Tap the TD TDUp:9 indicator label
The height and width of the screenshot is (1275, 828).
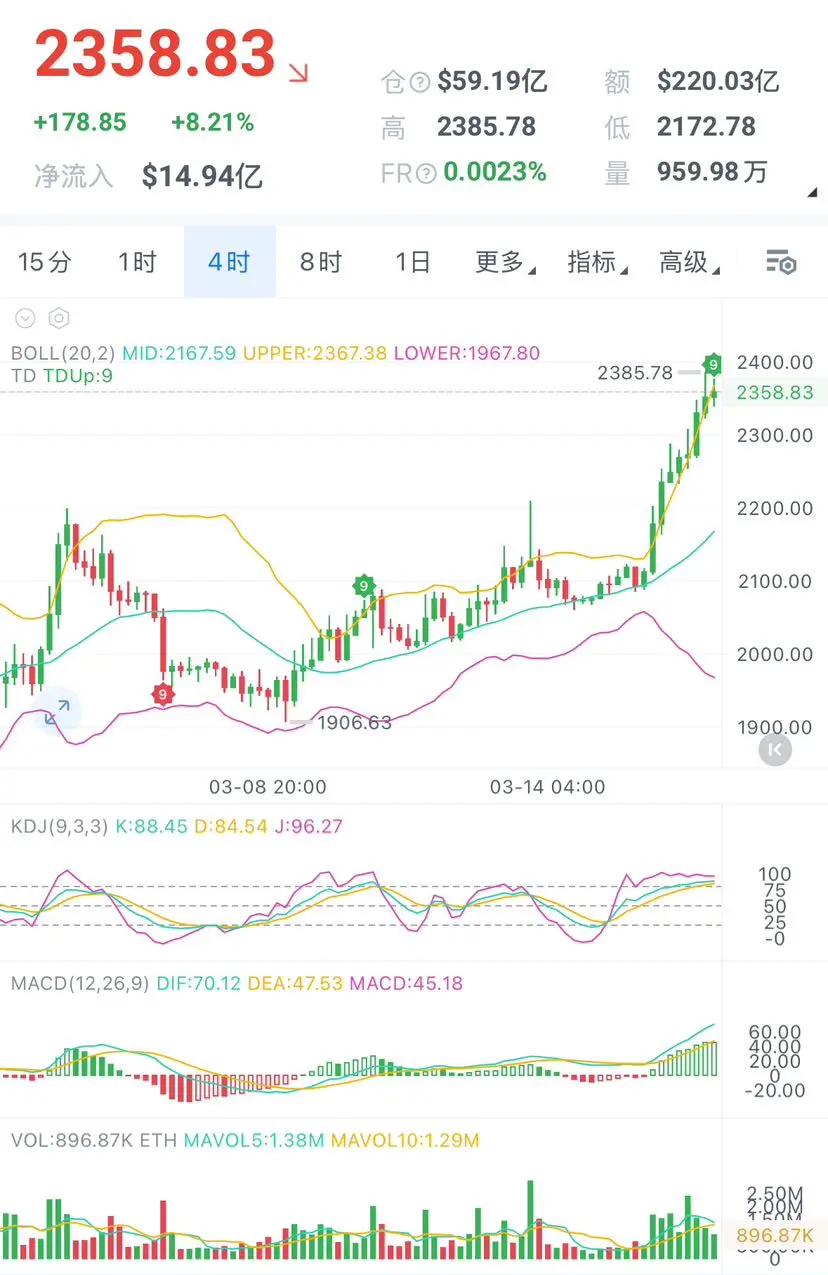point(62,377)
